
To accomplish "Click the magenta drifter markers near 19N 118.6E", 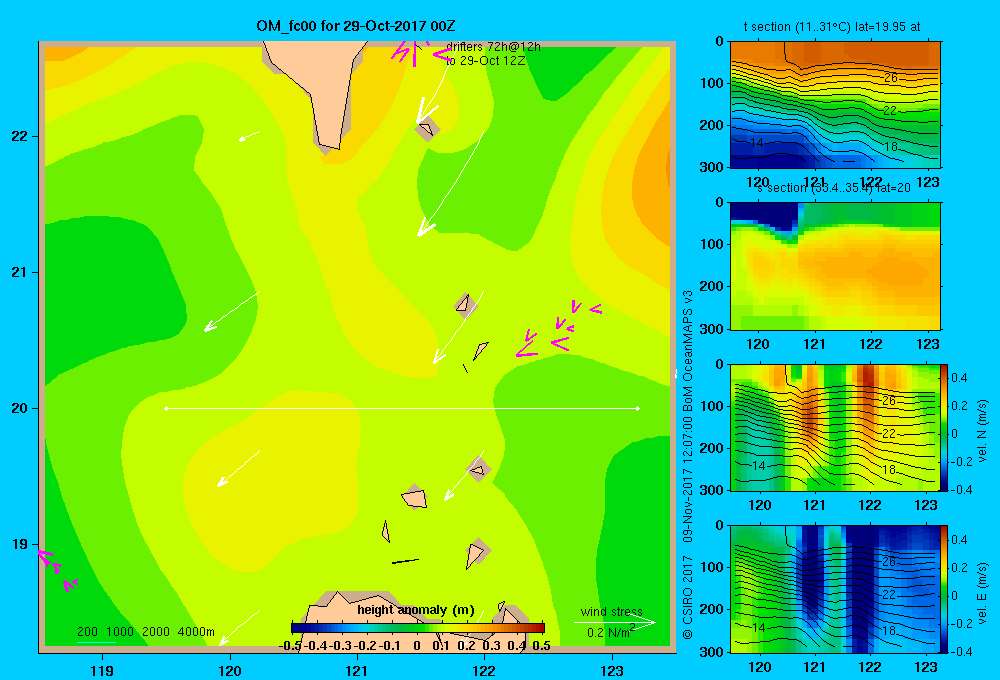I will pyautogui.click(x=57, y=569).
